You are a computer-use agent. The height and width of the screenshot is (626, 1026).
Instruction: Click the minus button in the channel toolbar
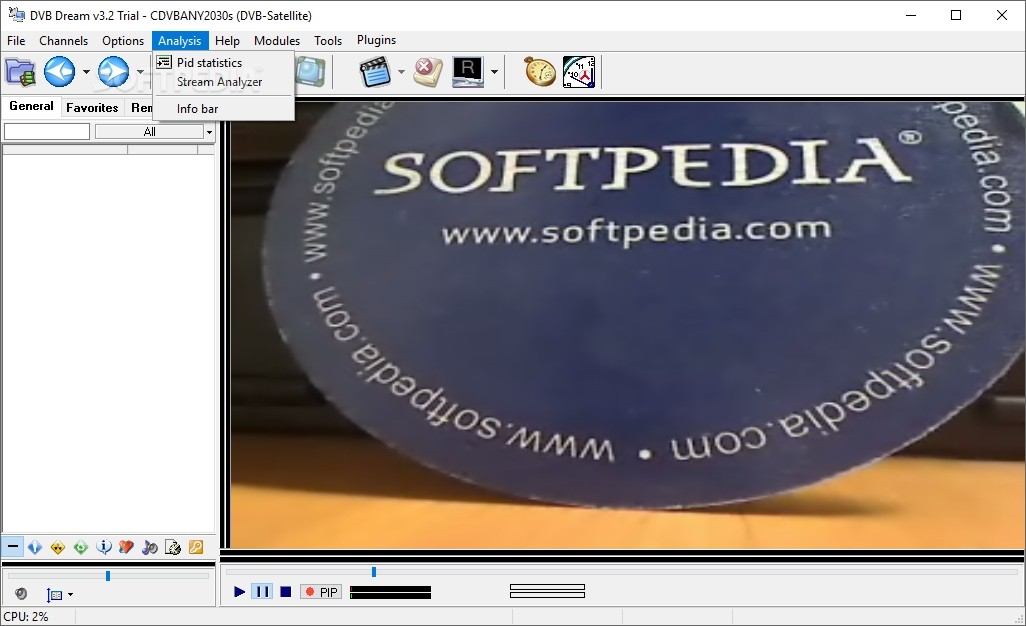point(12,546)
